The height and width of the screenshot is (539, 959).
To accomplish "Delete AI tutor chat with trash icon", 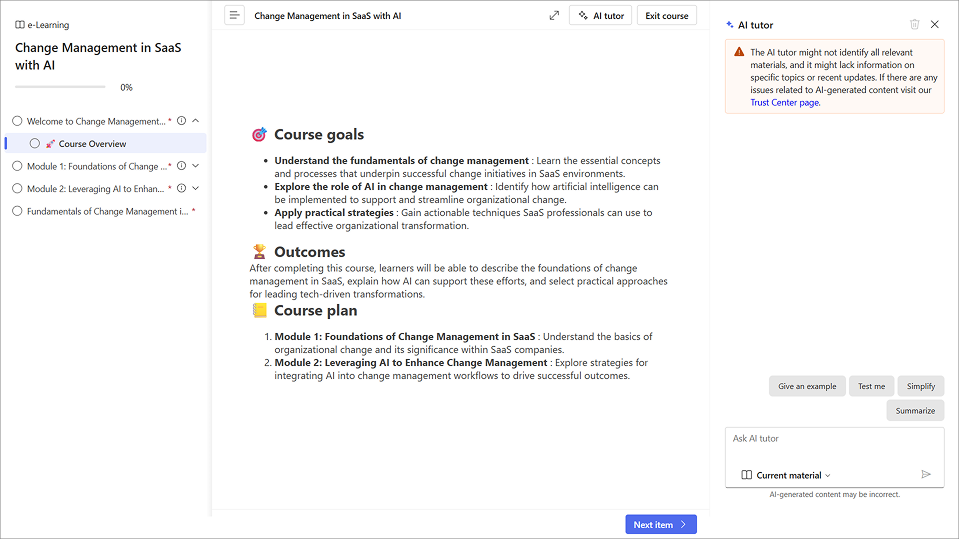I will click(x=914, y=24).
